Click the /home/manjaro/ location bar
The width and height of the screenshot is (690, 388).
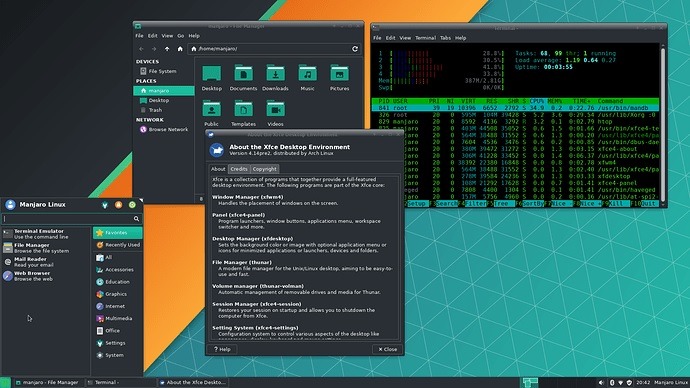[x=275, y=49]
